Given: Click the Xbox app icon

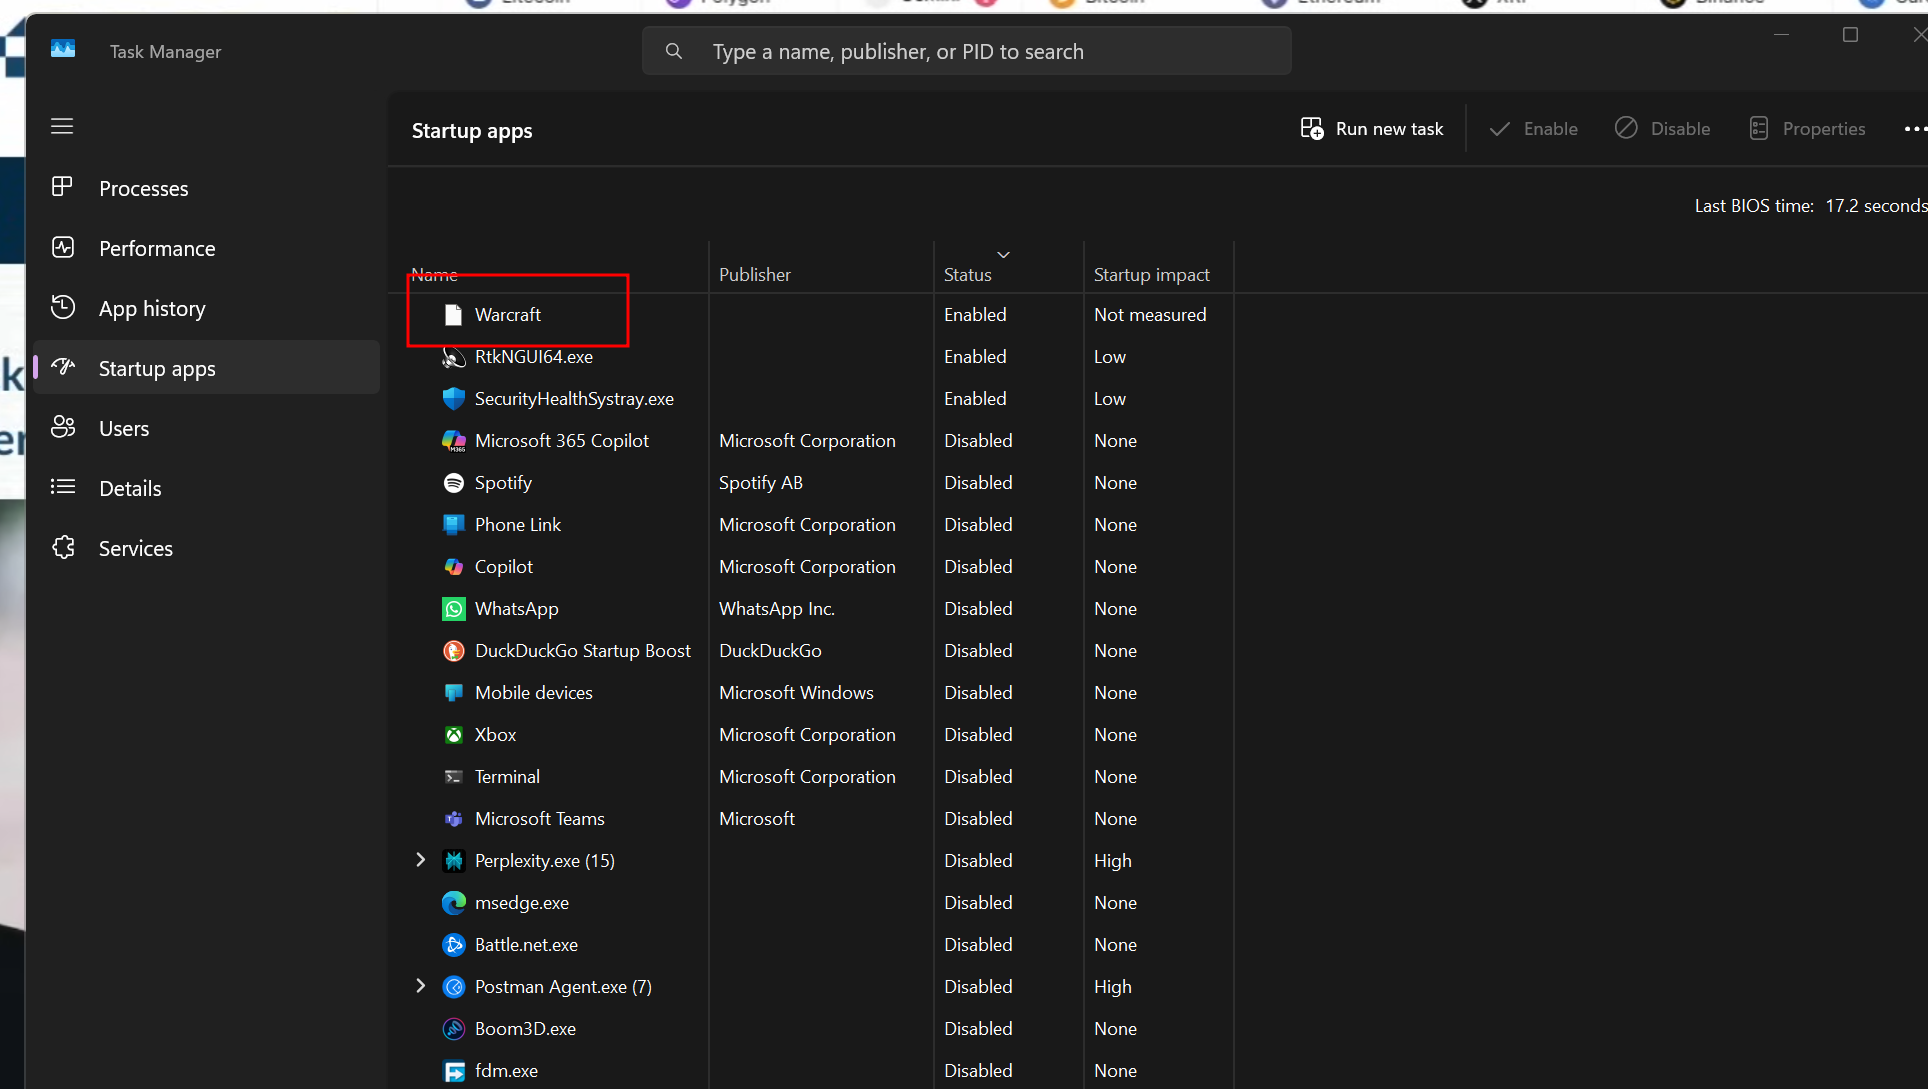Looking at the screenshot, I should pyautogui.click(x=454, y=735).
